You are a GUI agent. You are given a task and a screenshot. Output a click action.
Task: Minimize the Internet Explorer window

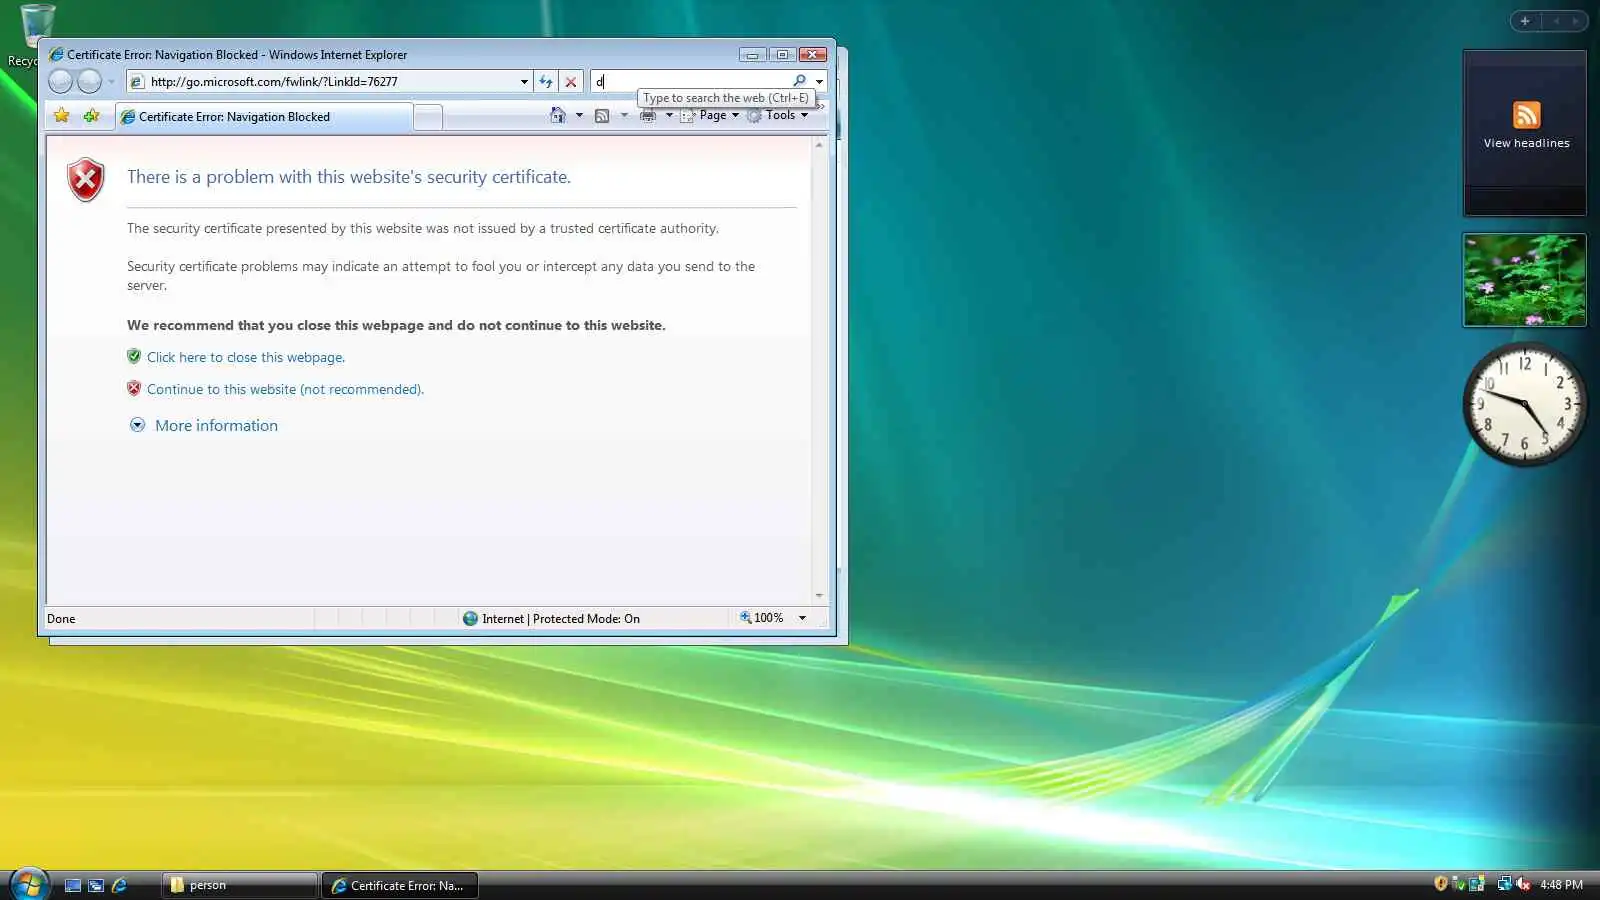752,55
